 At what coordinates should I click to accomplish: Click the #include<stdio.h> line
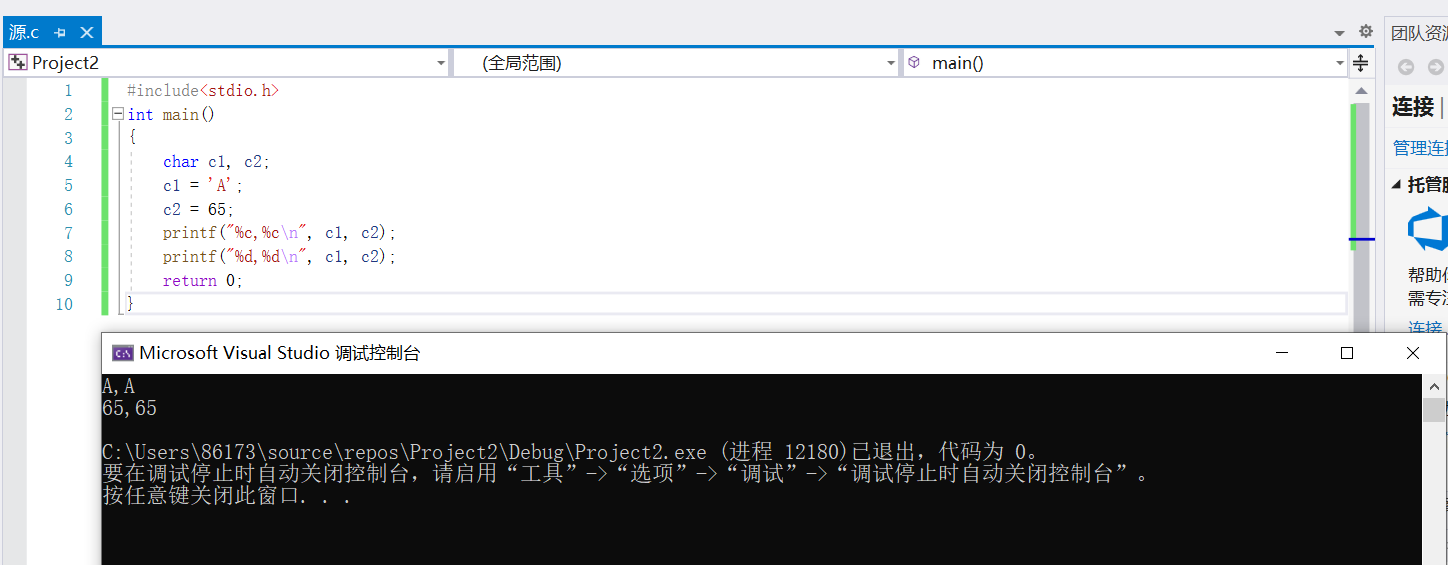click(203, 90)
